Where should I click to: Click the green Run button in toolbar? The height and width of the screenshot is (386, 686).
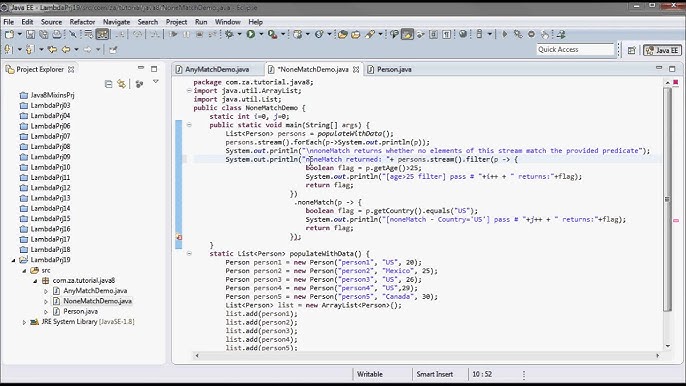click(x=251, y=34)
